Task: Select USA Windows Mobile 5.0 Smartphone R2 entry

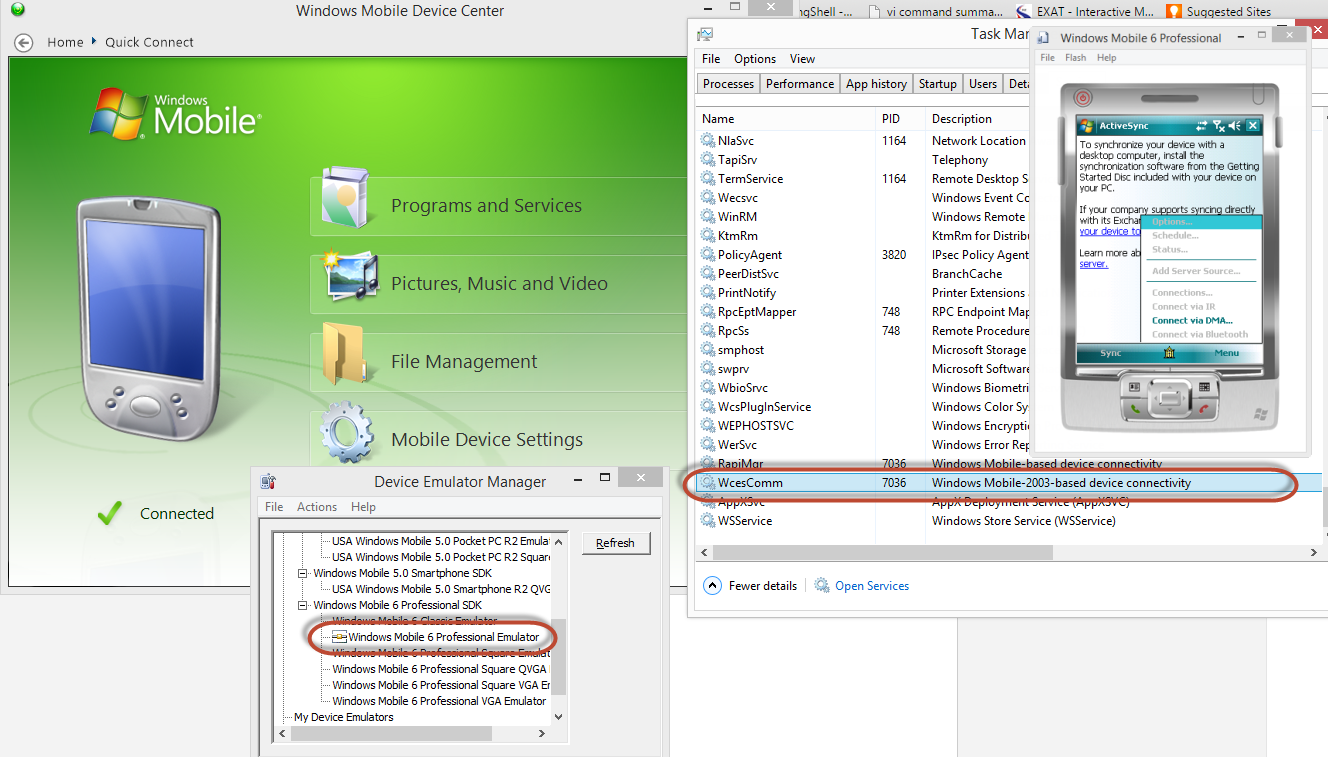Action: click(441, 589)
